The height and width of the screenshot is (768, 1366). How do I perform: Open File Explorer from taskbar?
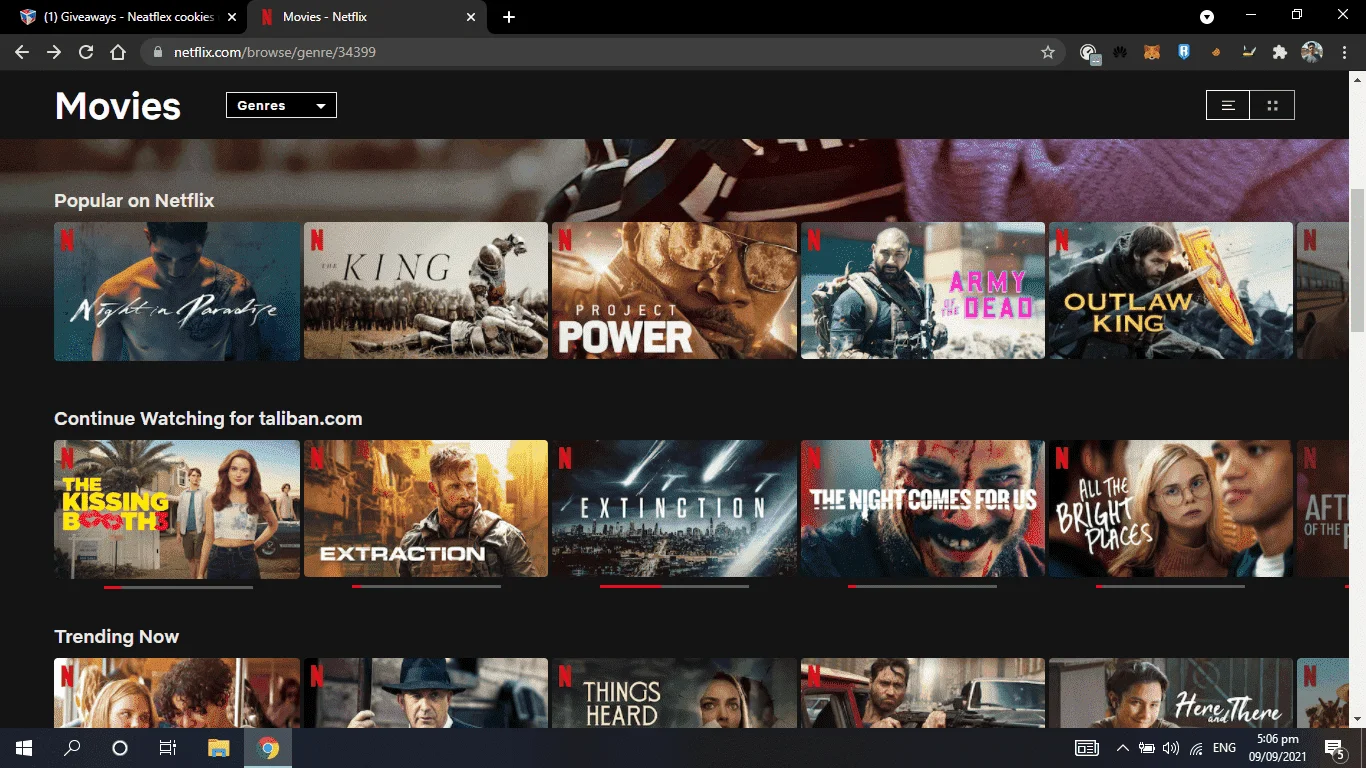[x=218, y=748]
